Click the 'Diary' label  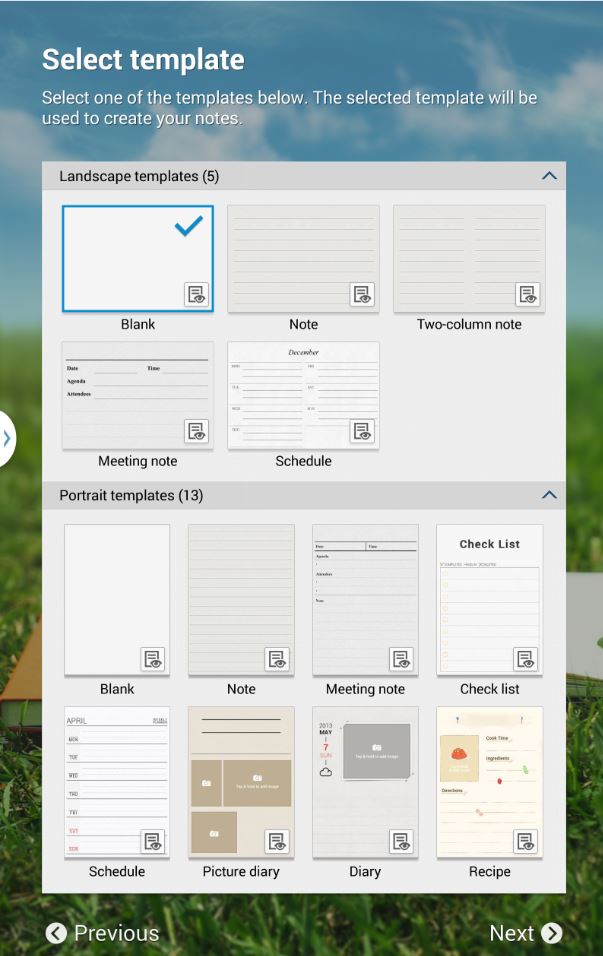(x=365, y=871)
